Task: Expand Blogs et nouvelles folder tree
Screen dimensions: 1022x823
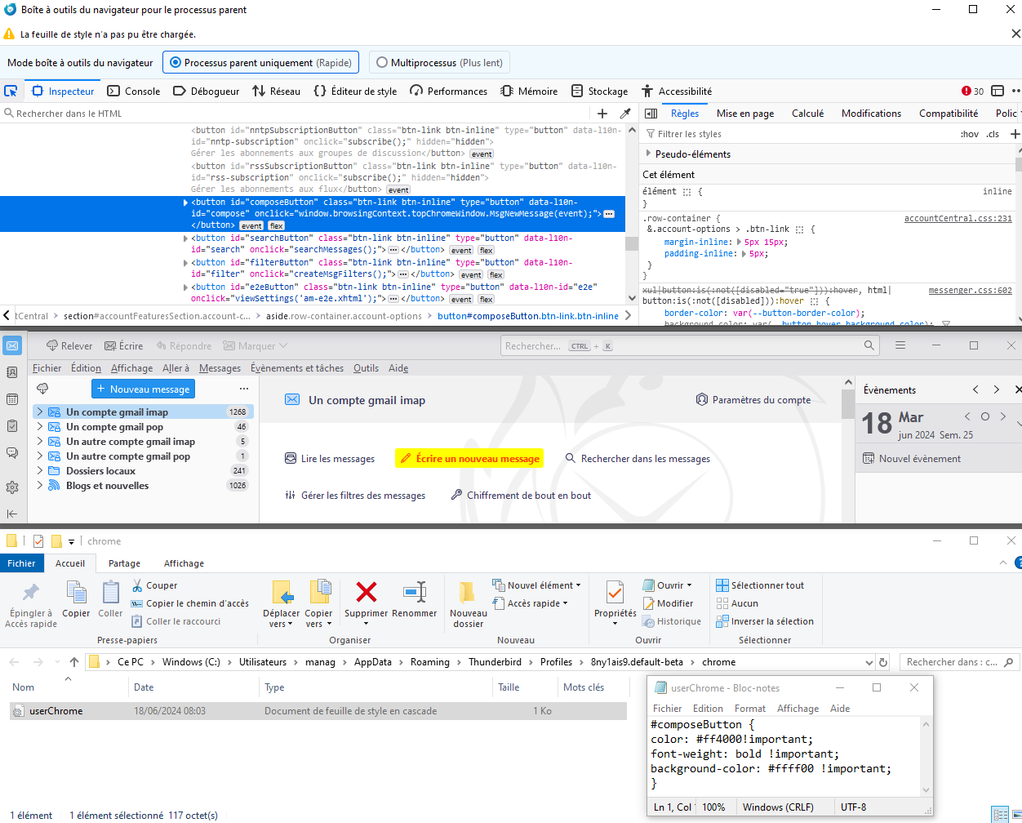Action: click(40, 485)
